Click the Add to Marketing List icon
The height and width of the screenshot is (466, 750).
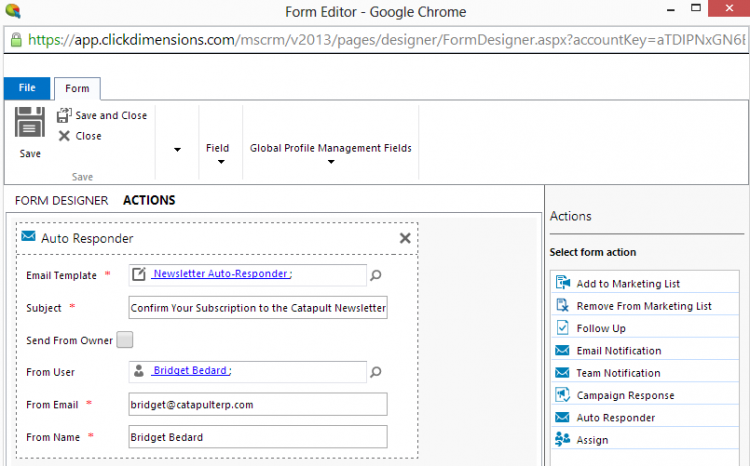(x=562, y=283)
